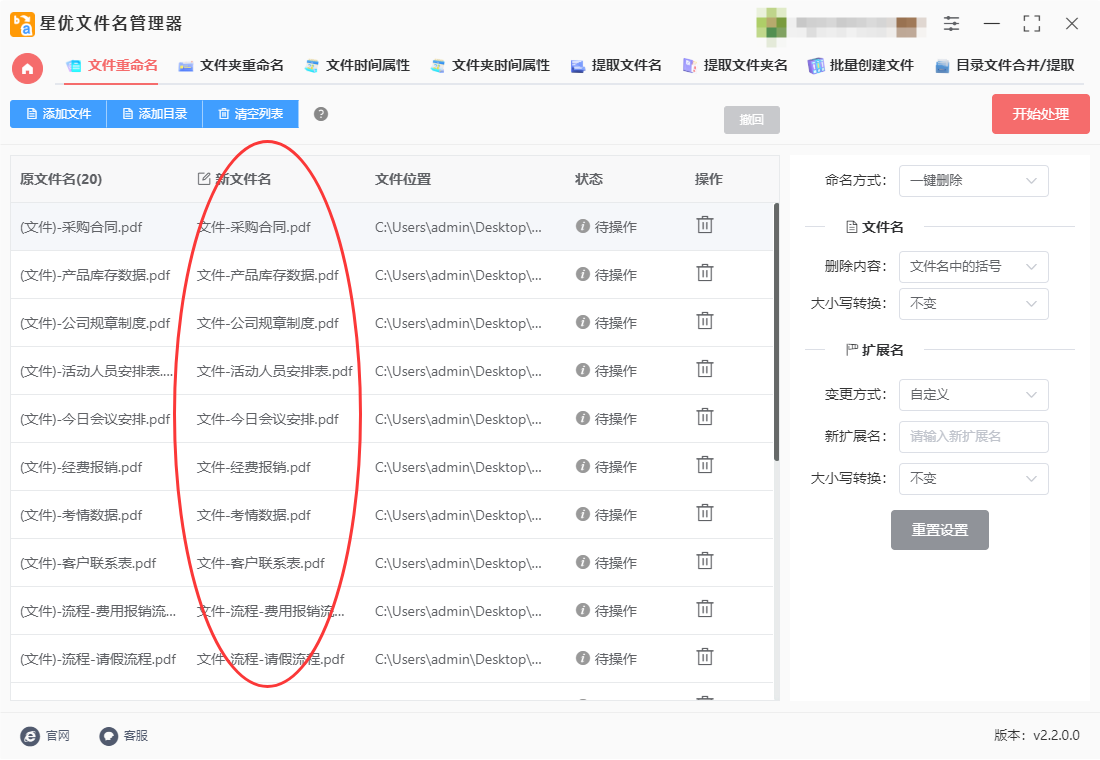Click the 重置设置 reset button

[x=939, y=530]
